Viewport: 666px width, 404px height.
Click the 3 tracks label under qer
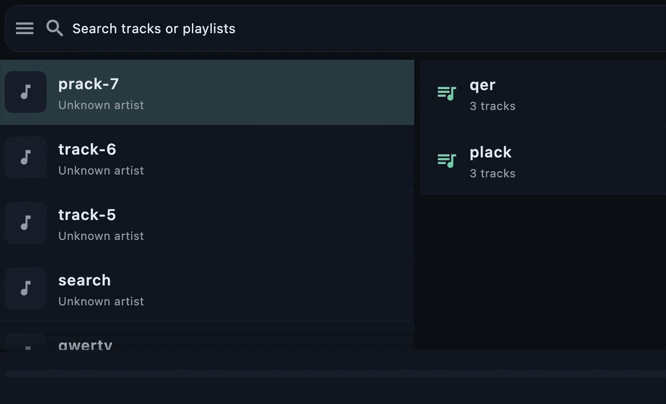click(492, 106)
